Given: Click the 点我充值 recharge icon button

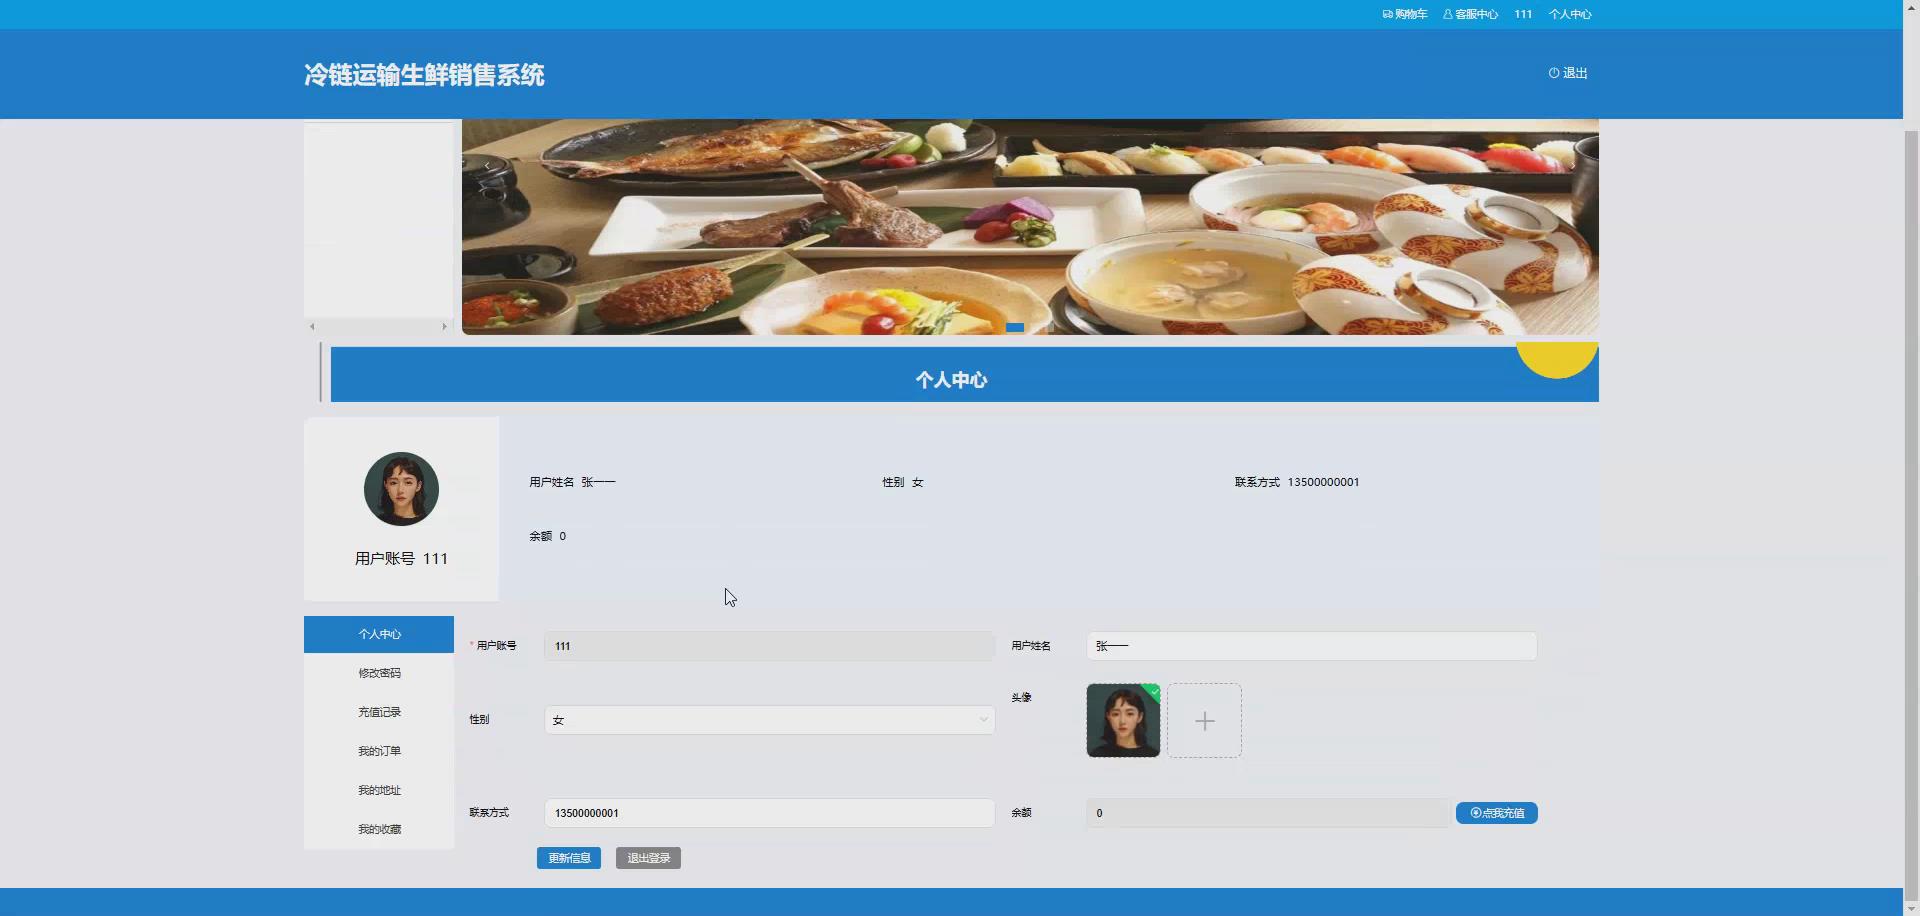Looking at the screenshot, I should click(x=1496, y=813).
